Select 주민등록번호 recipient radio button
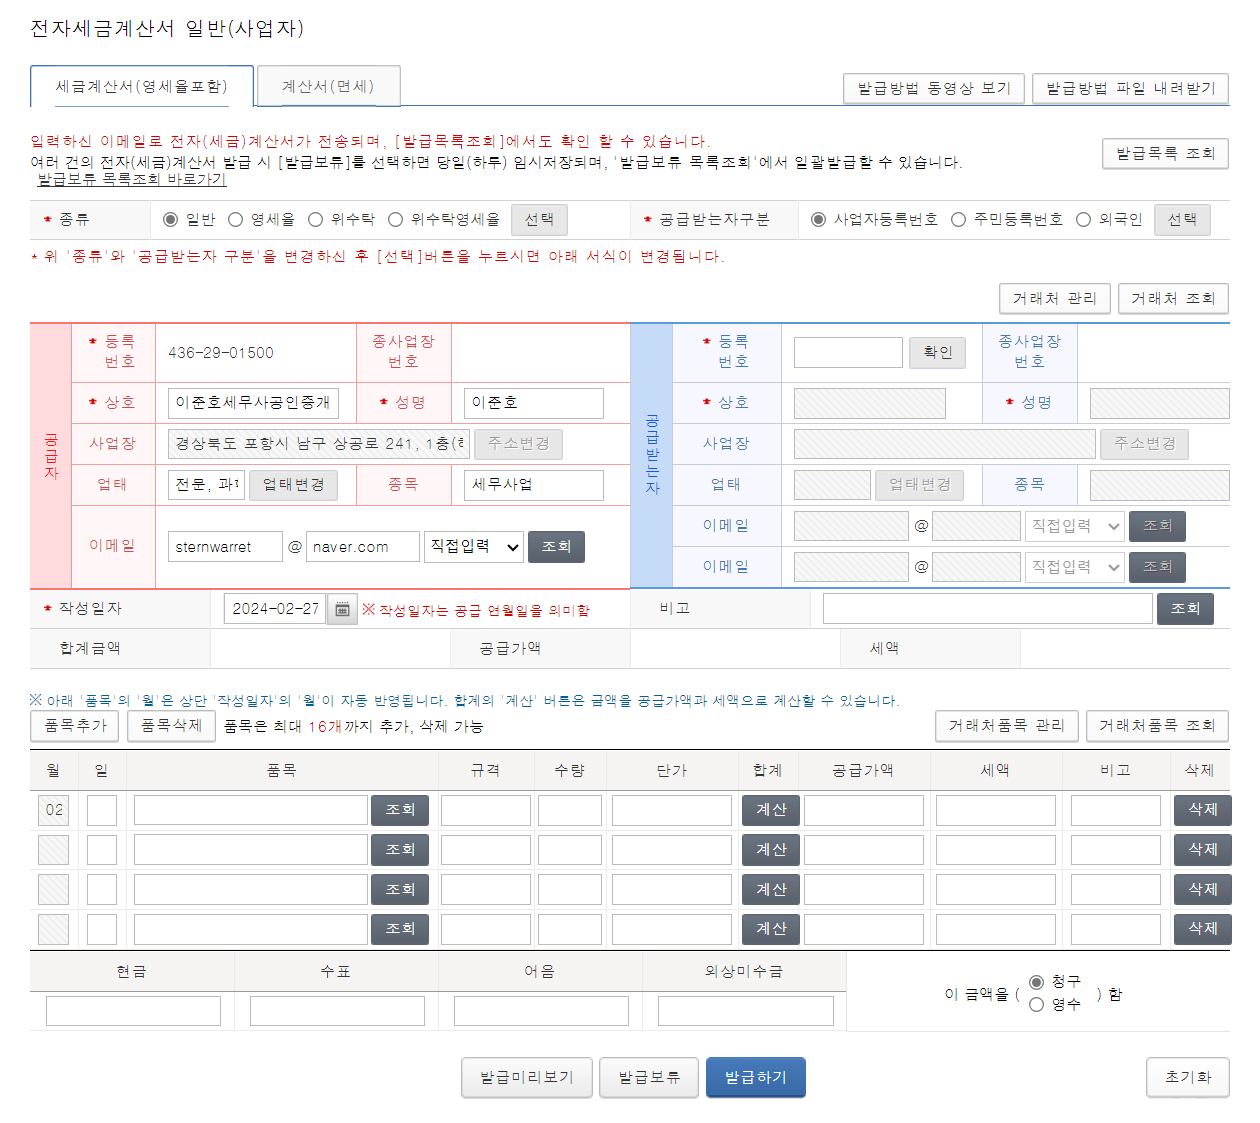Image resolution: width=1260 pixels, height=1123 pixels. click(958, 219)
